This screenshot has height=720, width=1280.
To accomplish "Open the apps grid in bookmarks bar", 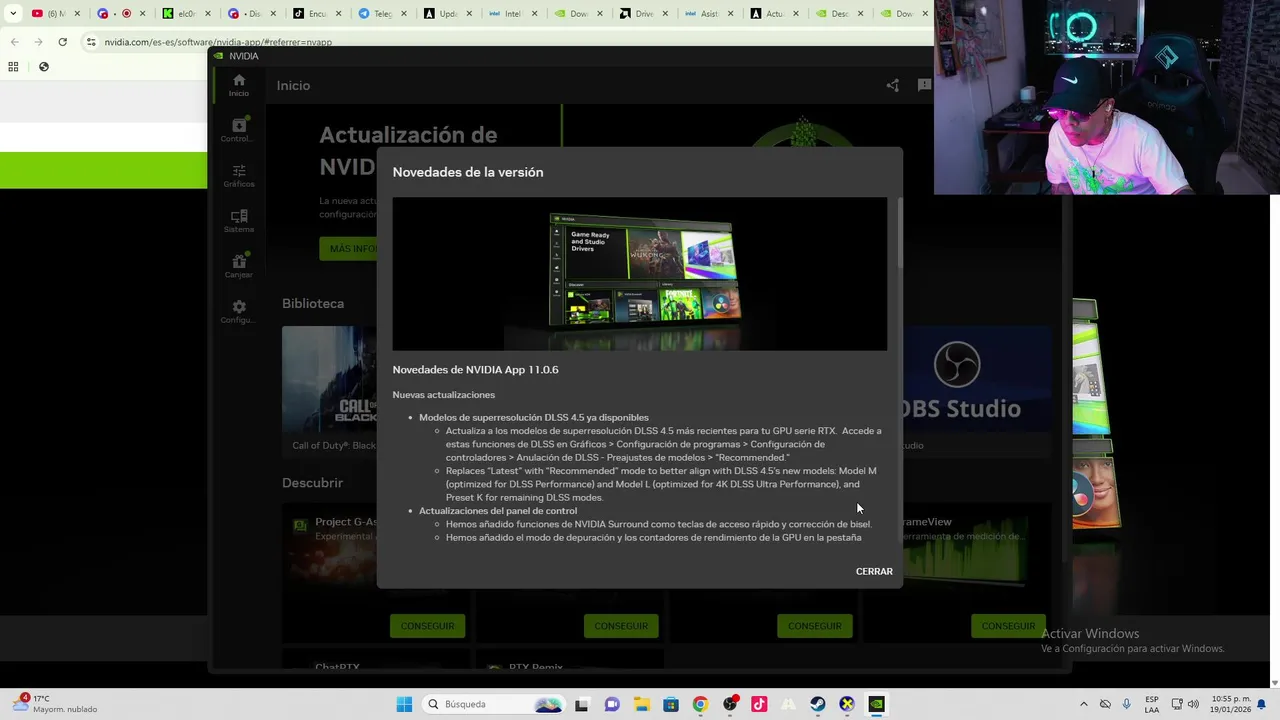I will pyautogui.click(x=13, y=67).
